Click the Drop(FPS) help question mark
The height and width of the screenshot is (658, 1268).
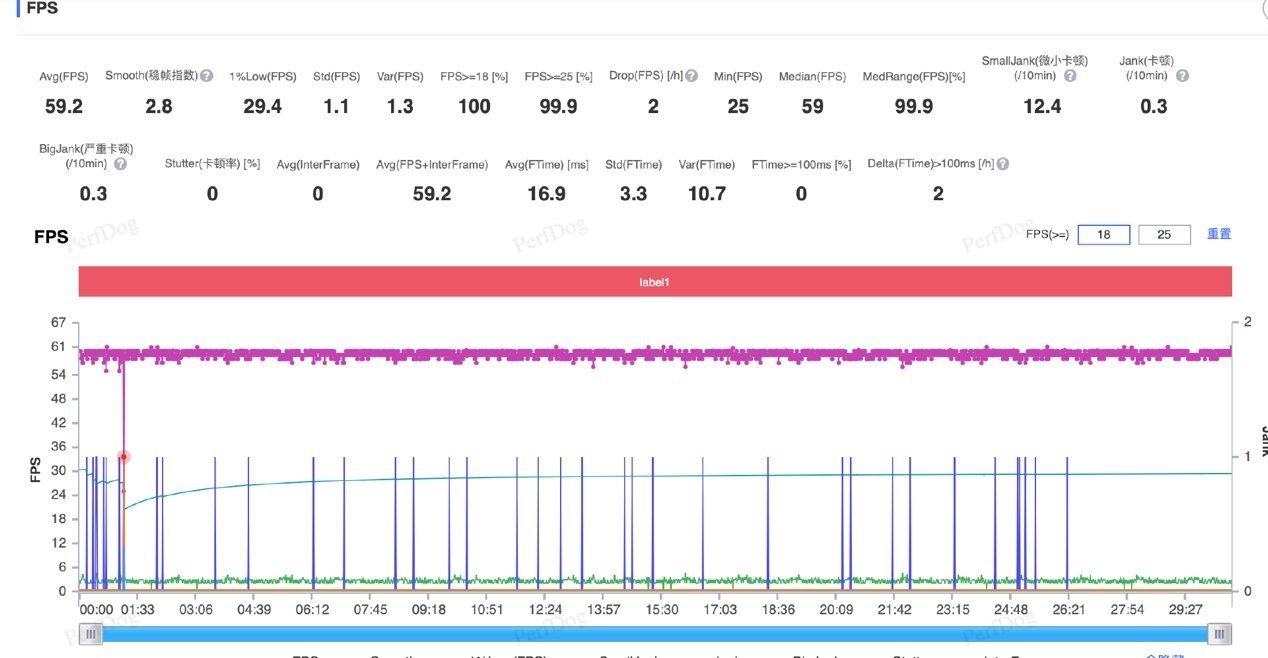[x=692, y=76]
